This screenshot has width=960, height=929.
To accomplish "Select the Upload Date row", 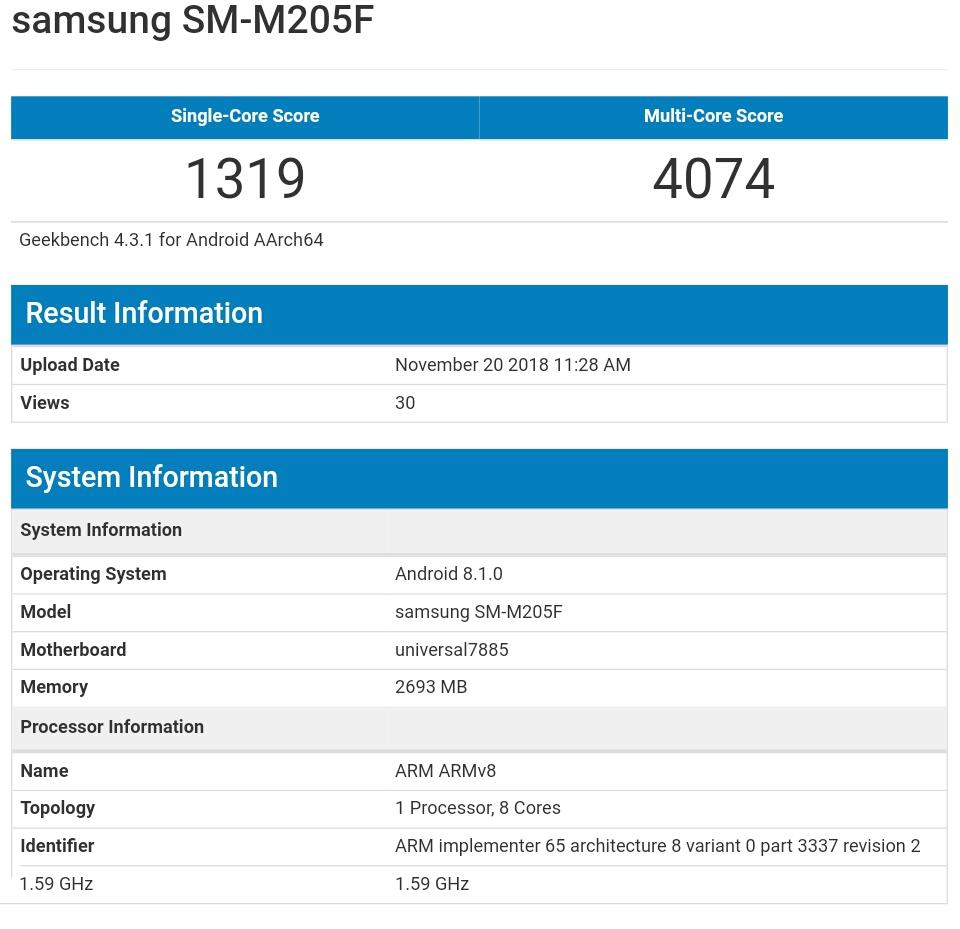I will pyautogui.click(x=69, y=364).
